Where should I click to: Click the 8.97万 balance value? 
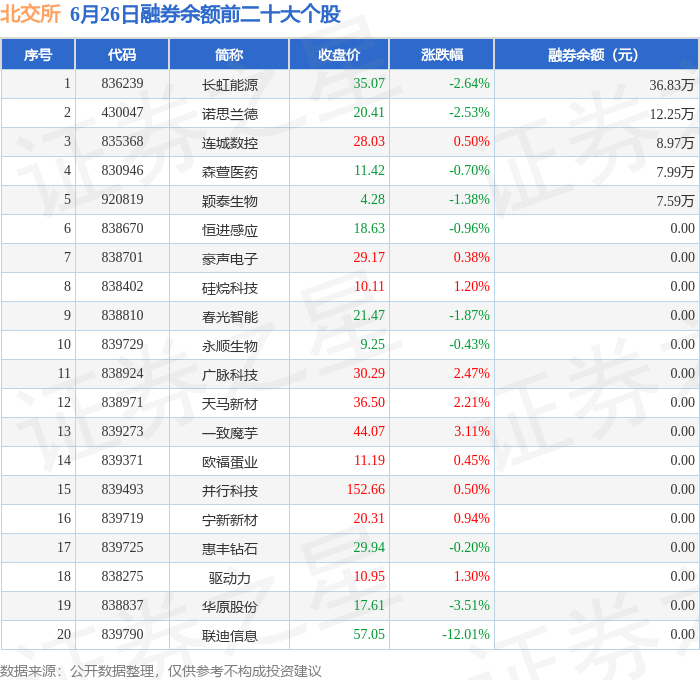675,142
